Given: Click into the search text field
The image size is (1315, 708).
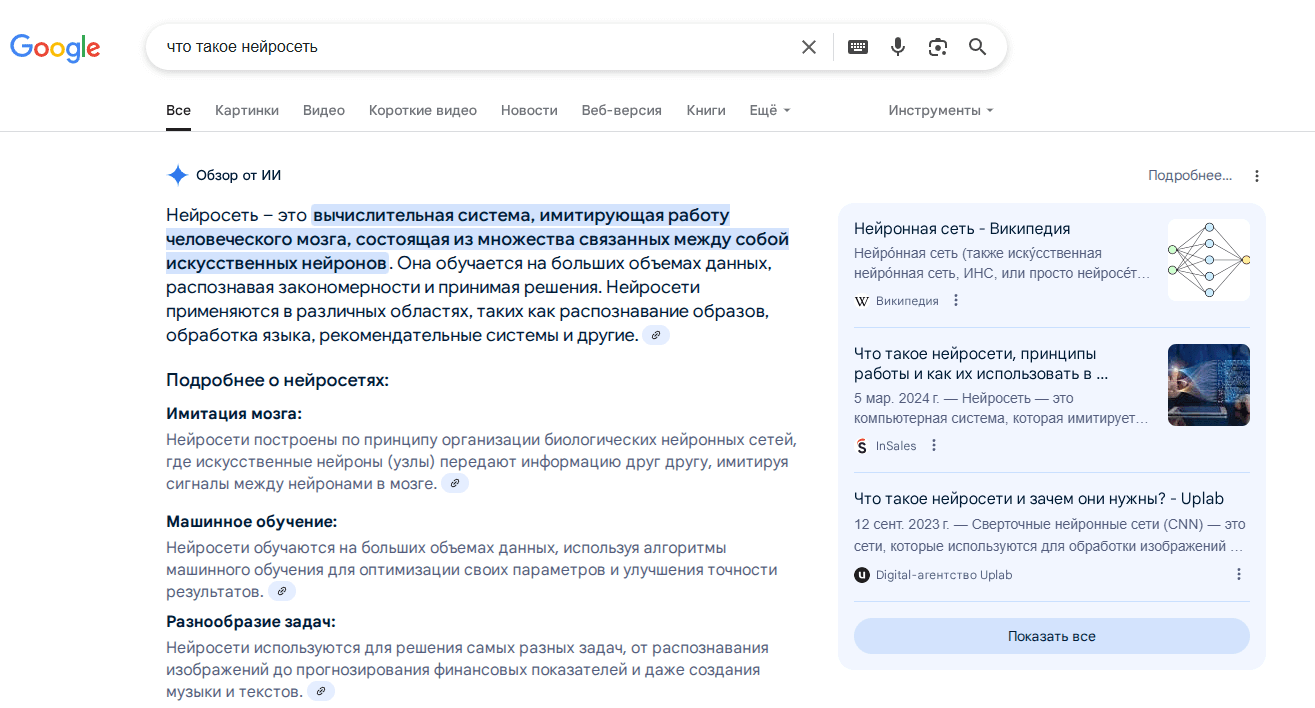Looking at the screenshot, I should click(470, 47).
